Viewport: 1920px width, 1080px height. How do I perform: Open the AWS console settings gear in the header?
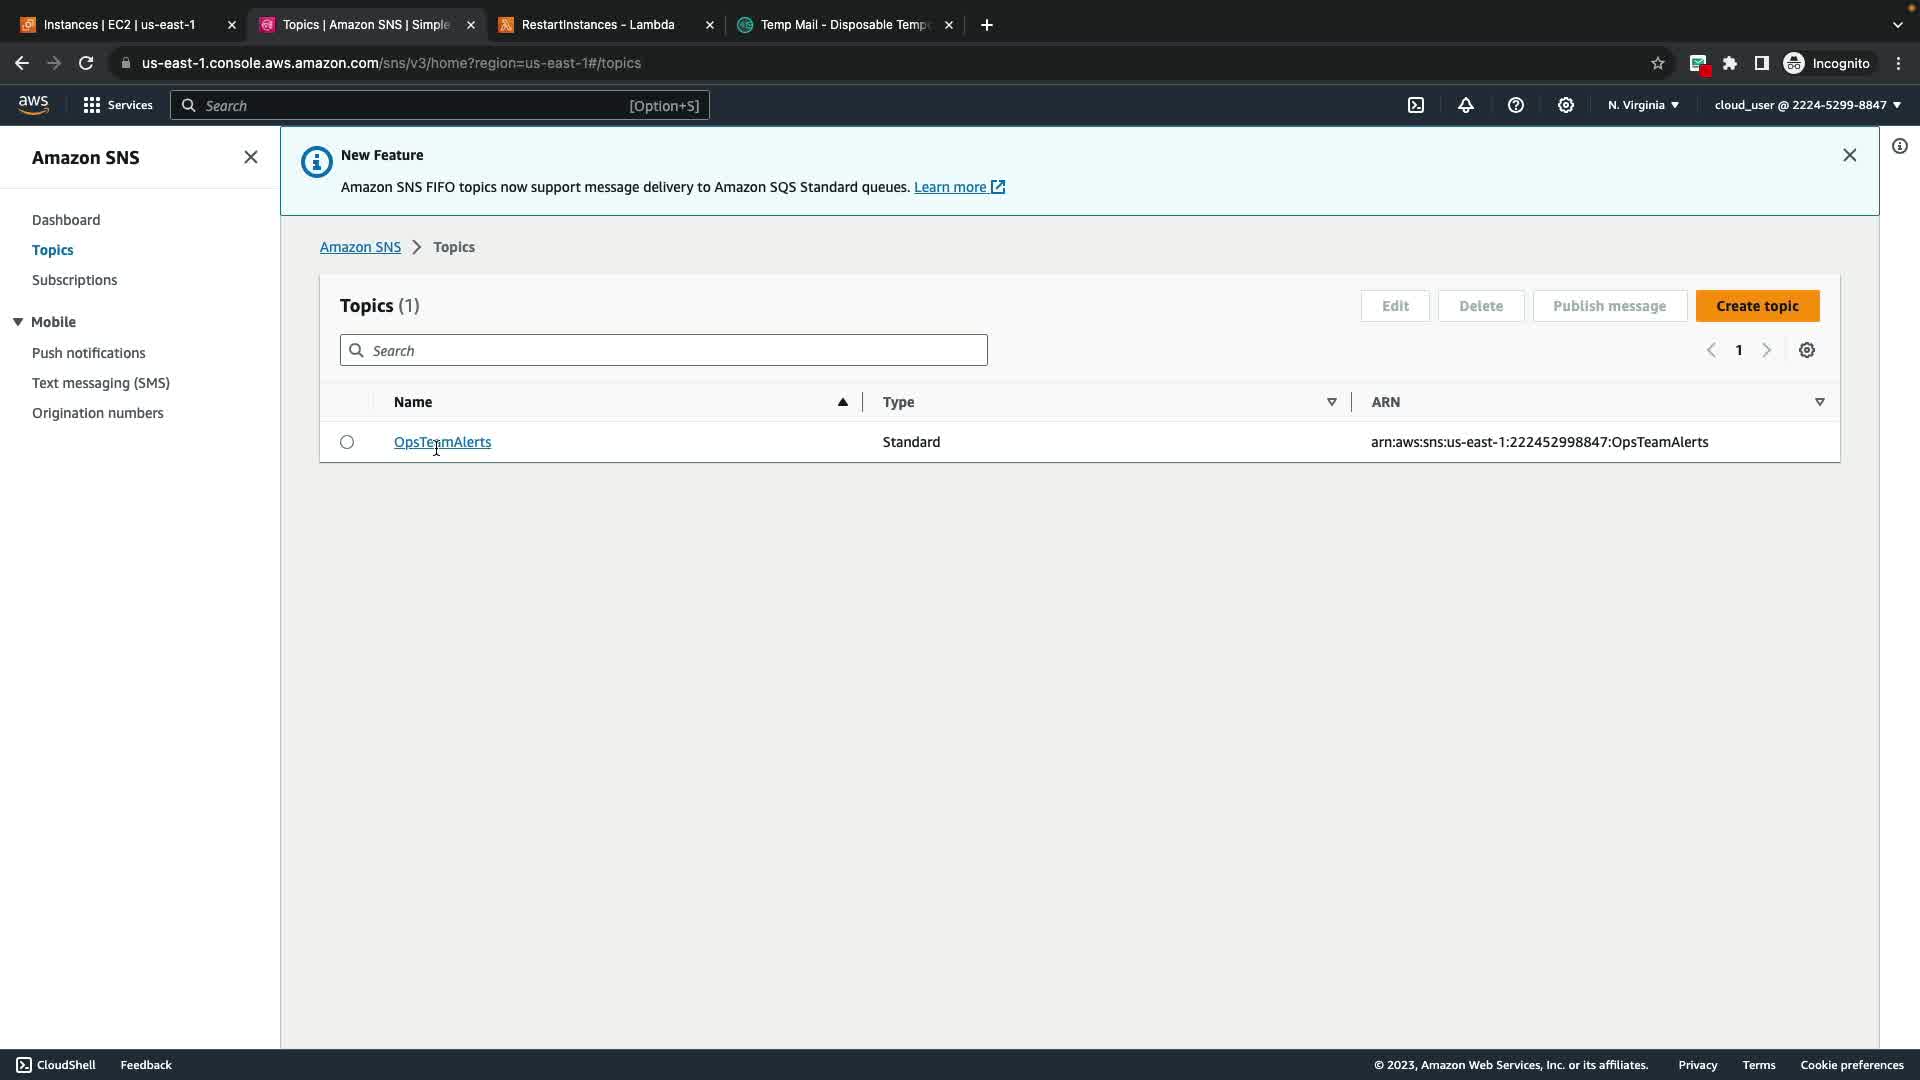(1566, 105)
